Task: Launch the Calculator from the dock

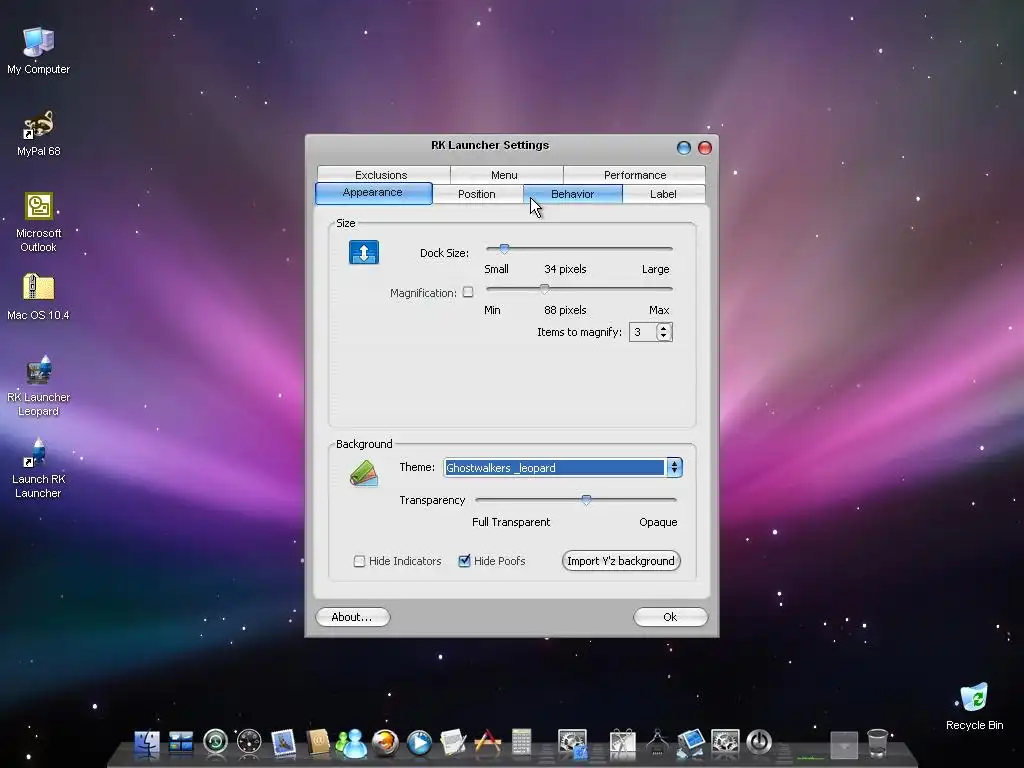Action: (x=521, y=743)
